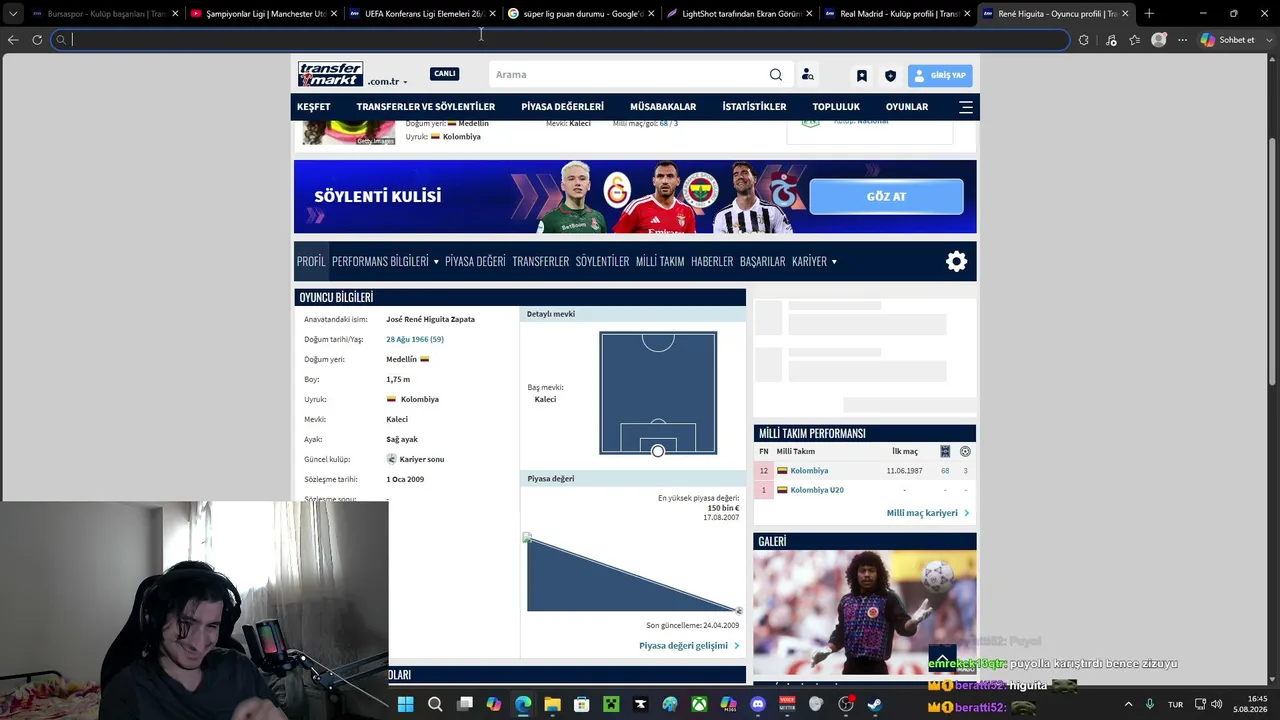
Task: Click the goalkeeper position marker on pitch
Action: point(658,452)
